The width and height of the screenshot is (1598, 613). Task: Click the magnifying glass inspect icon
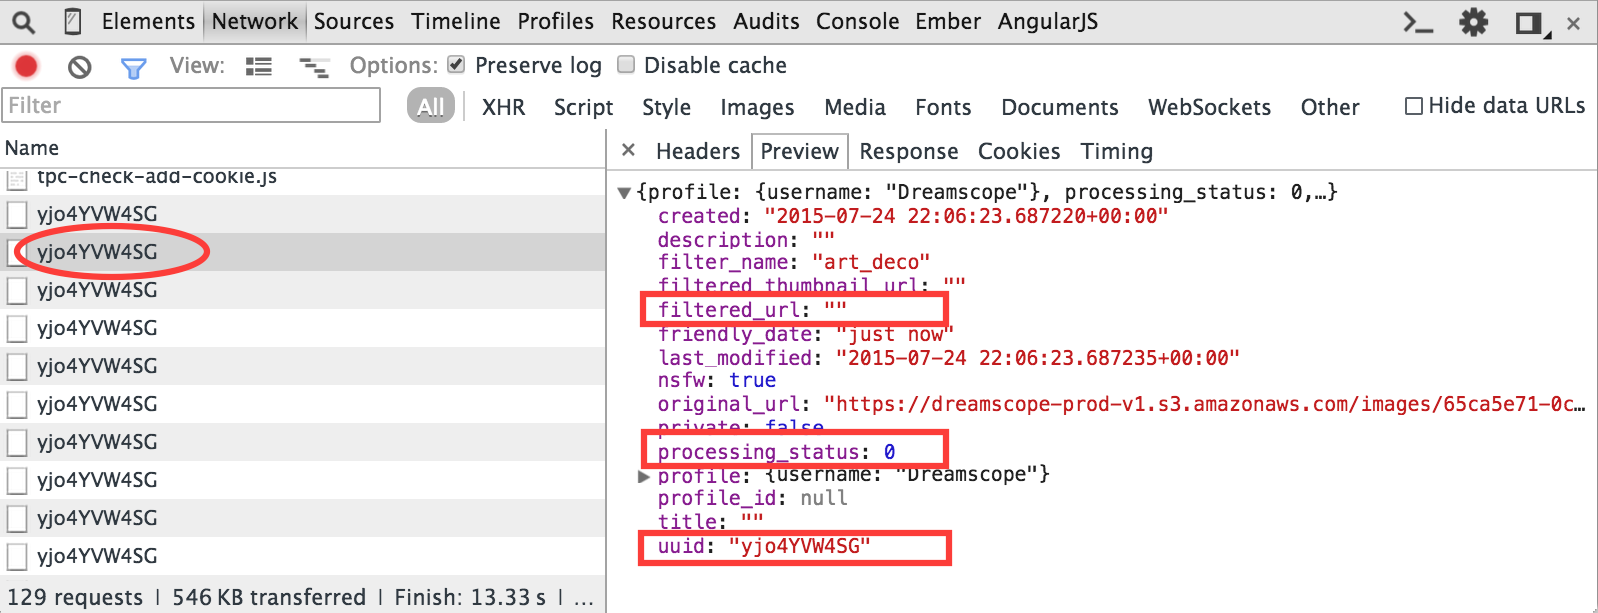click(23, 21)
